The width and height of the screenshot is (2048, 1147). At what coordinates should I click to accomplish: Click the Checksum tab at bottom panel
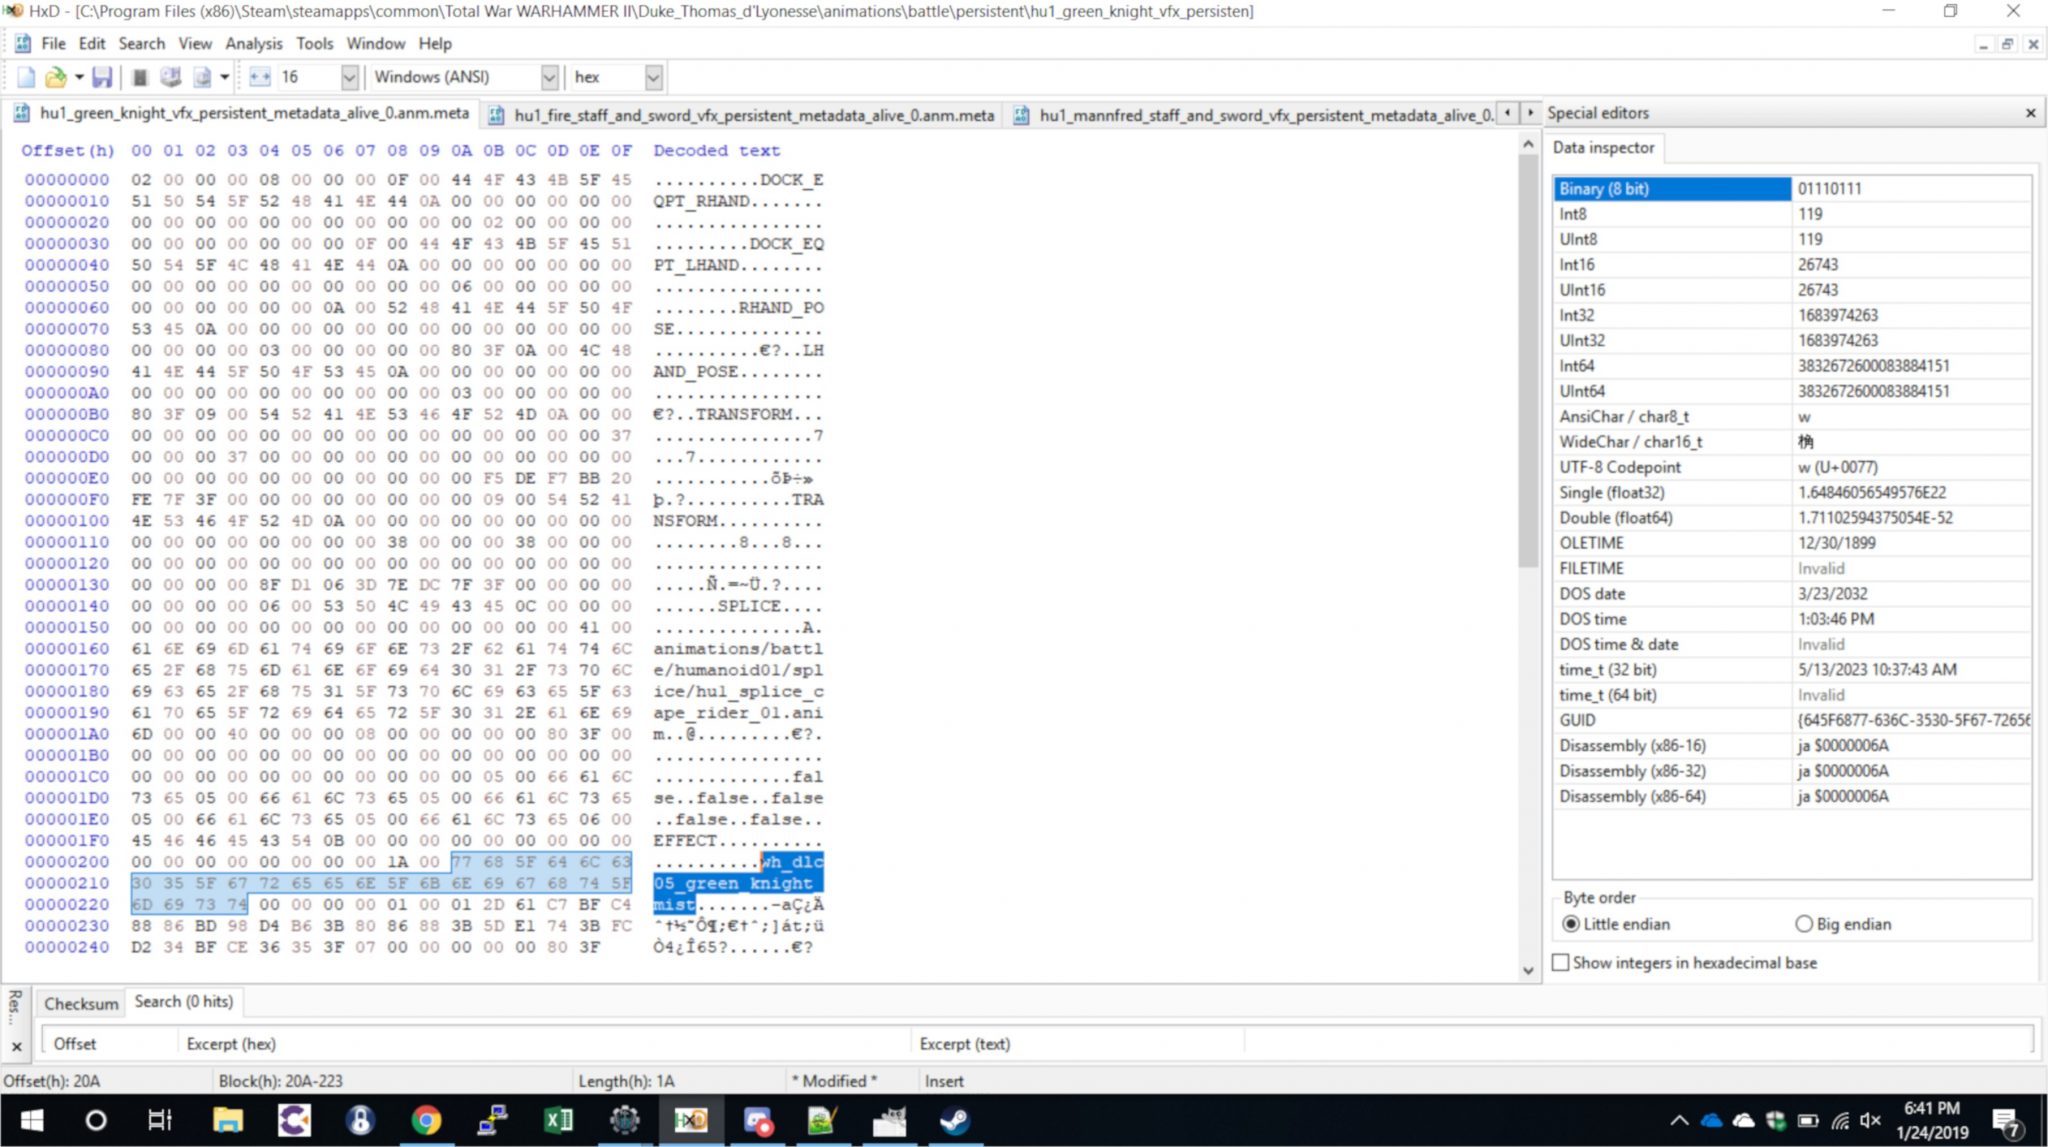79,1002
